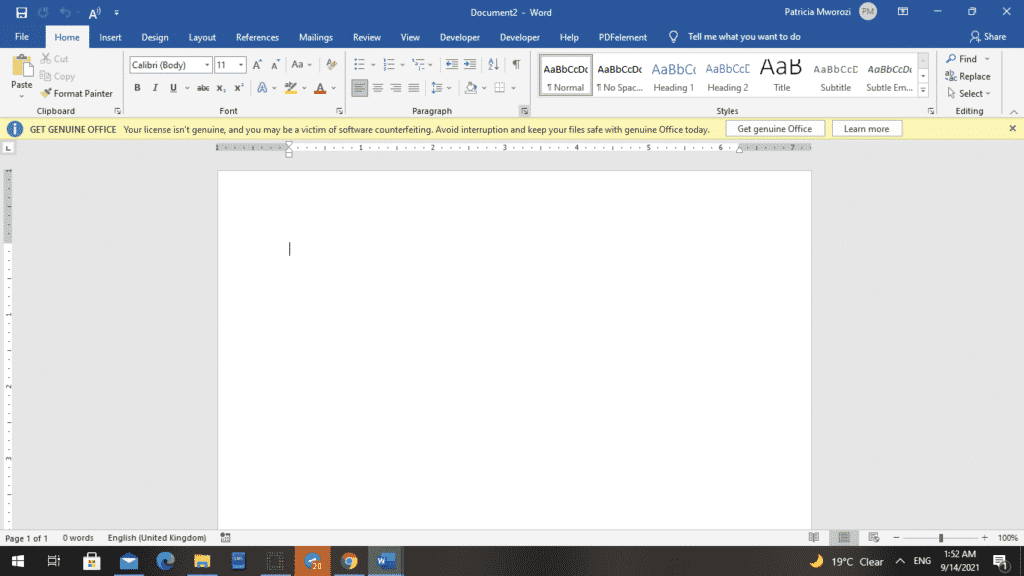1024x576 pixels.
Task: Switch to the References tab
Action: pos(257,37)
